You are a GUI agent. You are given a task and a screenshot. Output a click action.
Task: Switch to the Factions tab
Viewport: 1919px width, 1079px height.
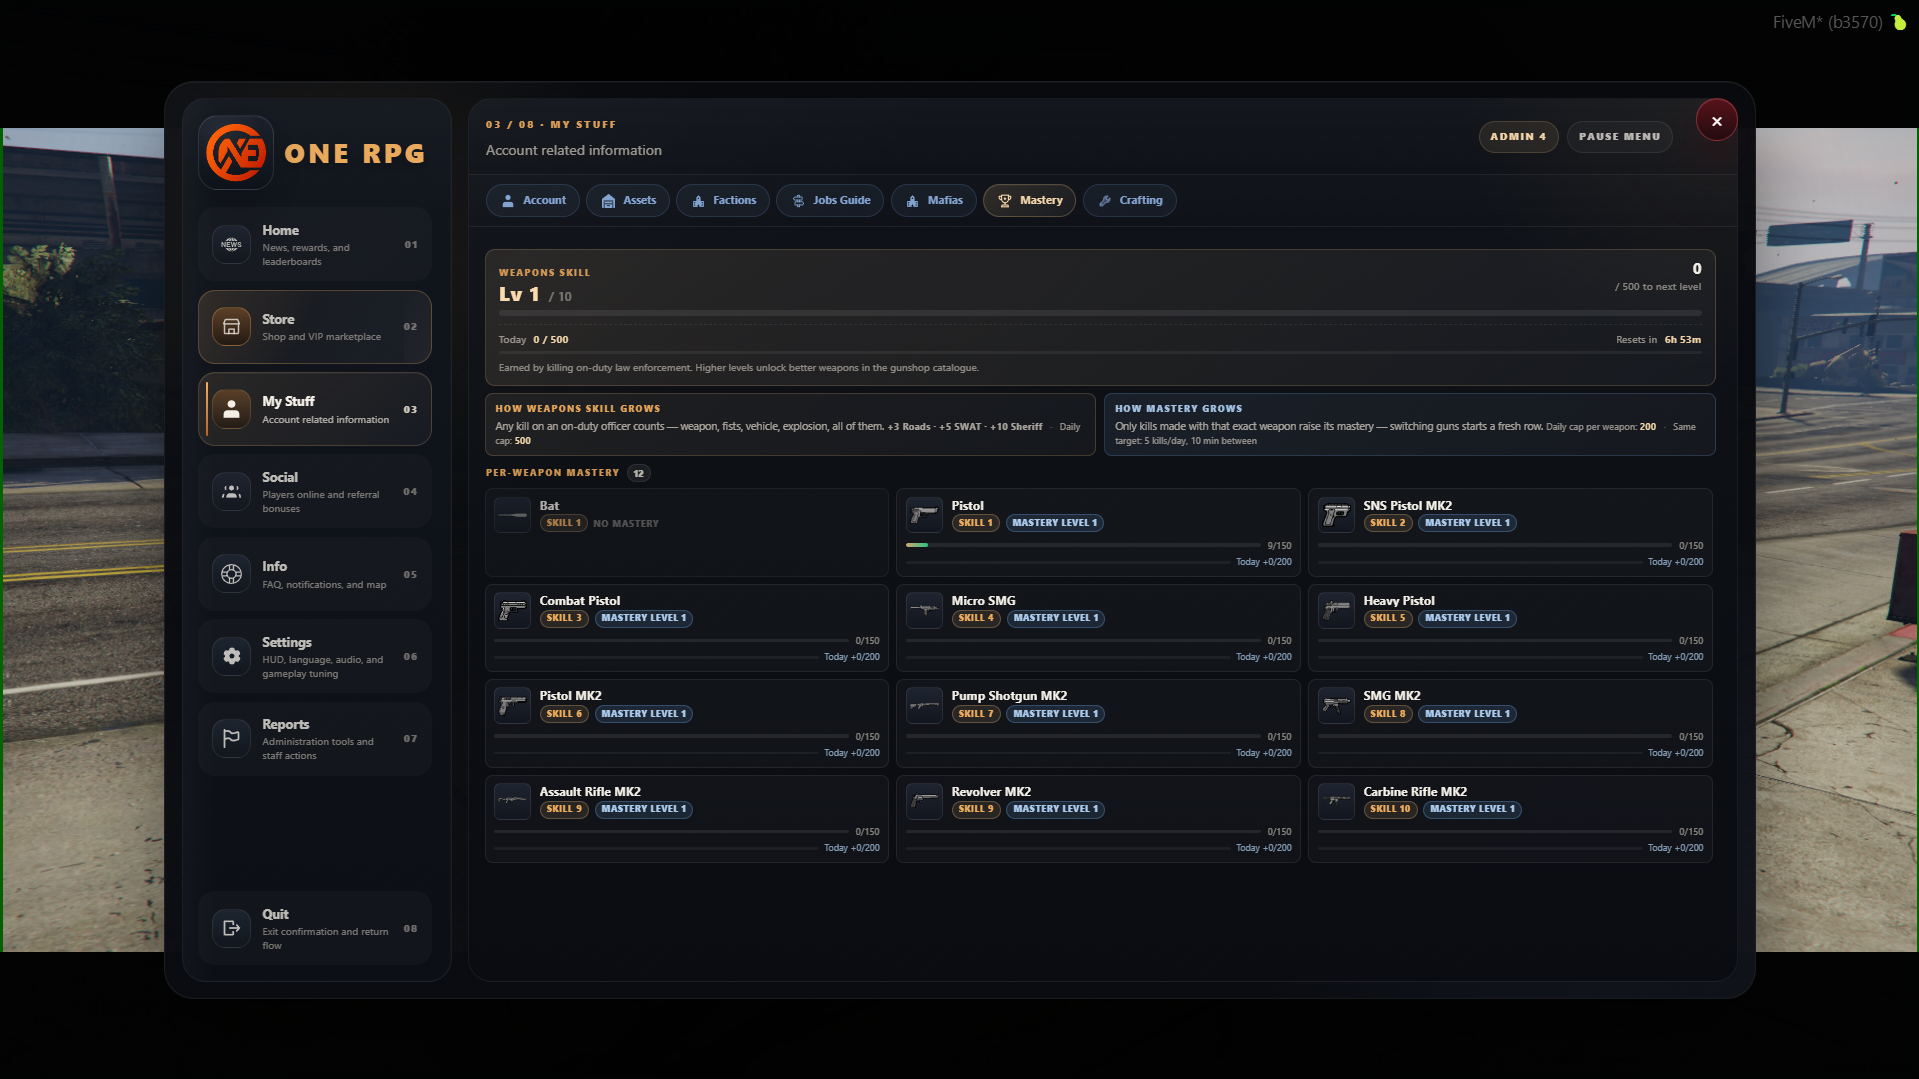point(723,200)
